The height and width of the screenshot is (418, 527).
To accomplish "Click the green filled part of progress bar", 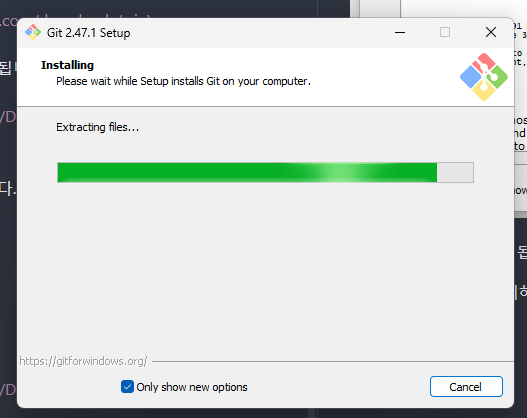I will click(247, 172).
